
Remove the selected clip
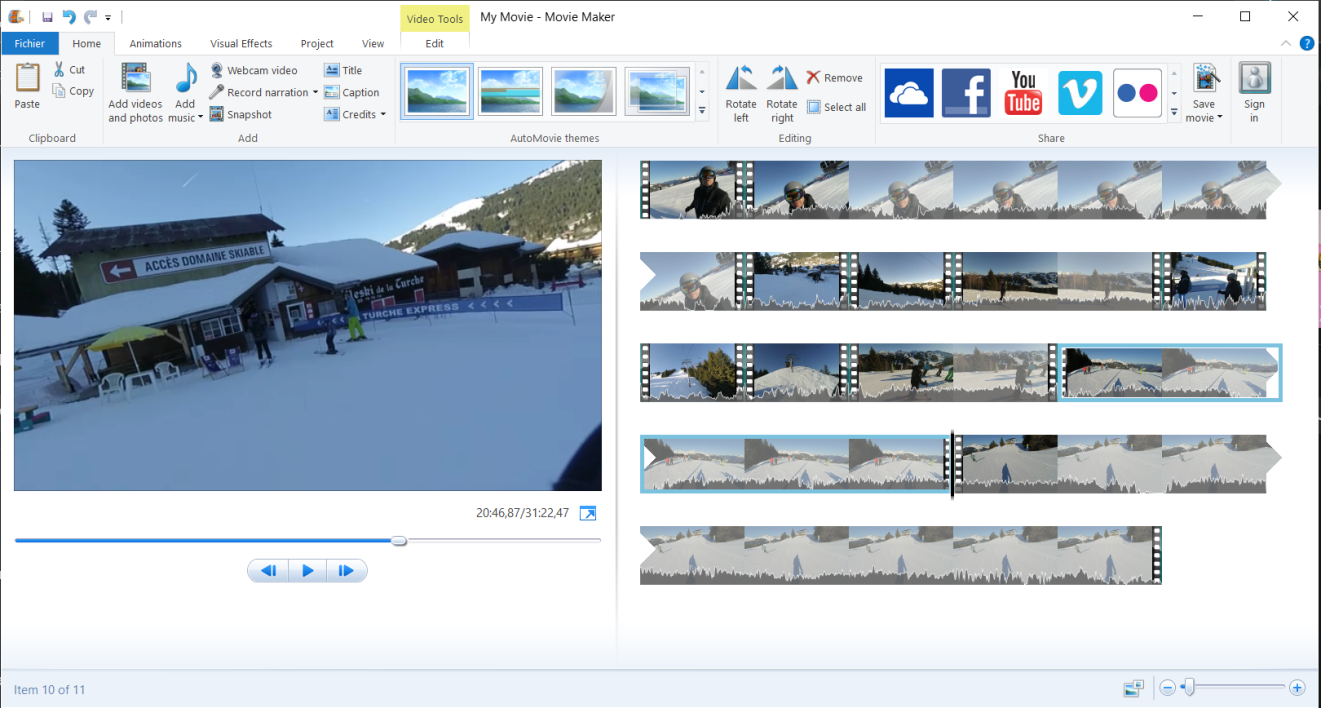click(834, 78)
